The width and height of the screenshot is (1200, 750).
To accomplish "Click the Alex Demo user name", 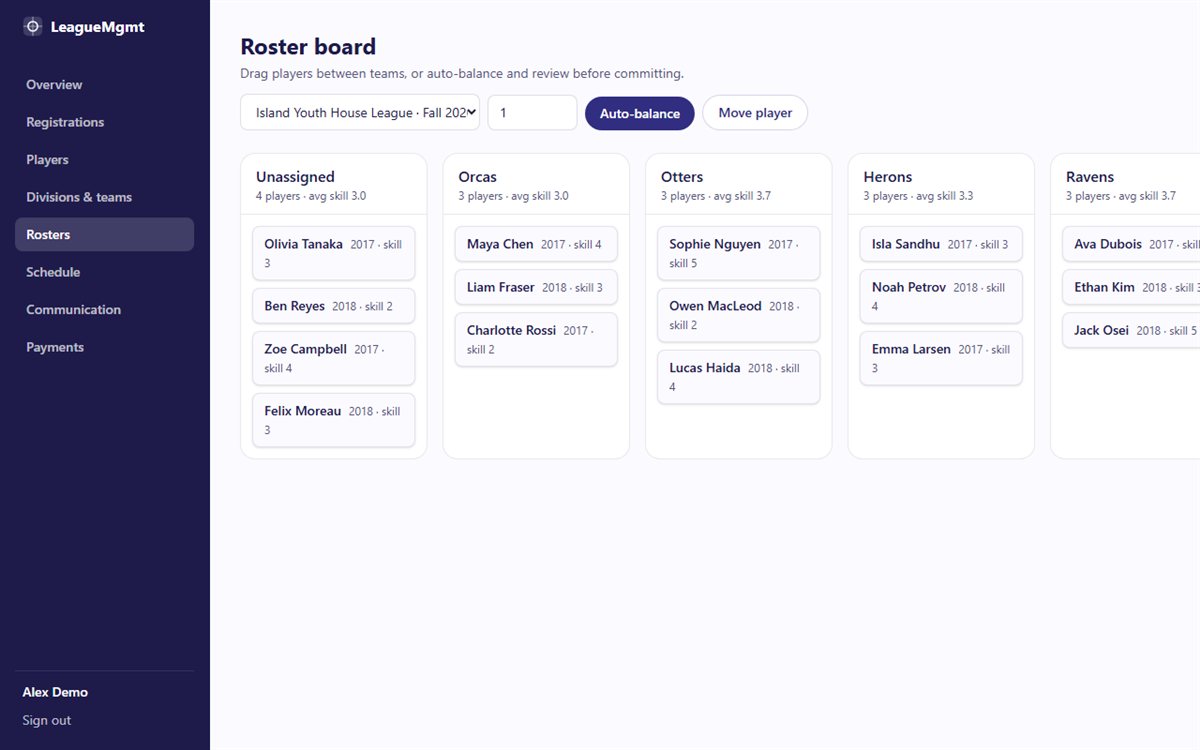I will (x=55, y=692).
